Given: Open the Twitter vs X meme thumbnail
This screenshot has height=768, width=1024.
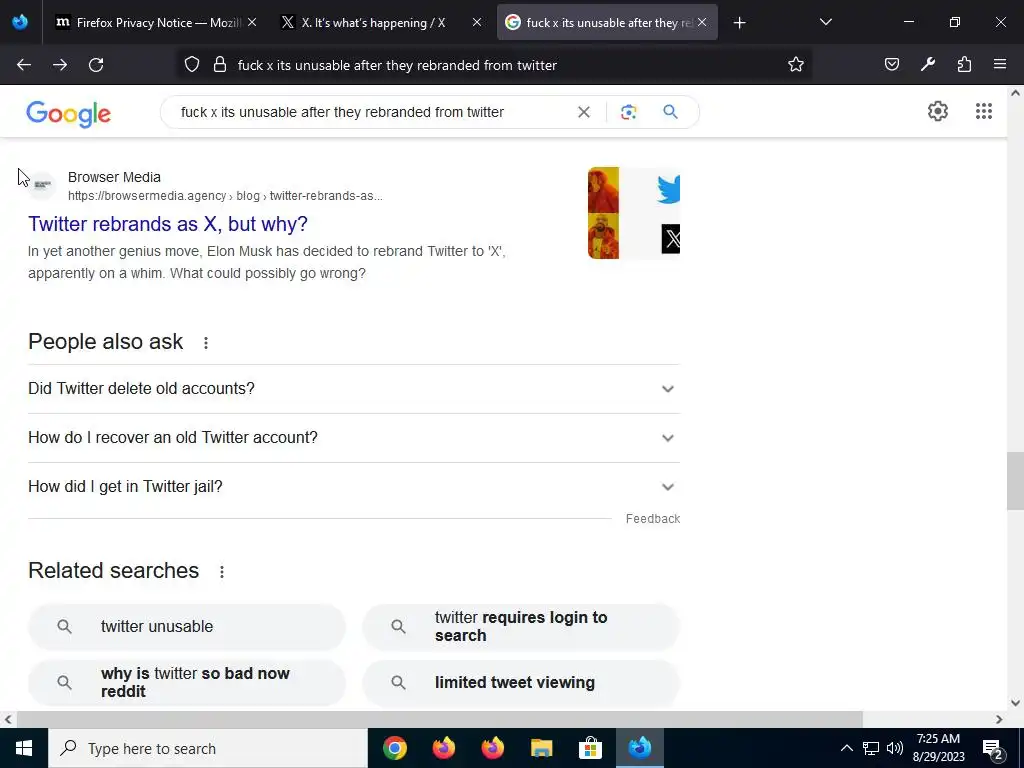Looking at the screenshot, I should [x=633, y=213].
